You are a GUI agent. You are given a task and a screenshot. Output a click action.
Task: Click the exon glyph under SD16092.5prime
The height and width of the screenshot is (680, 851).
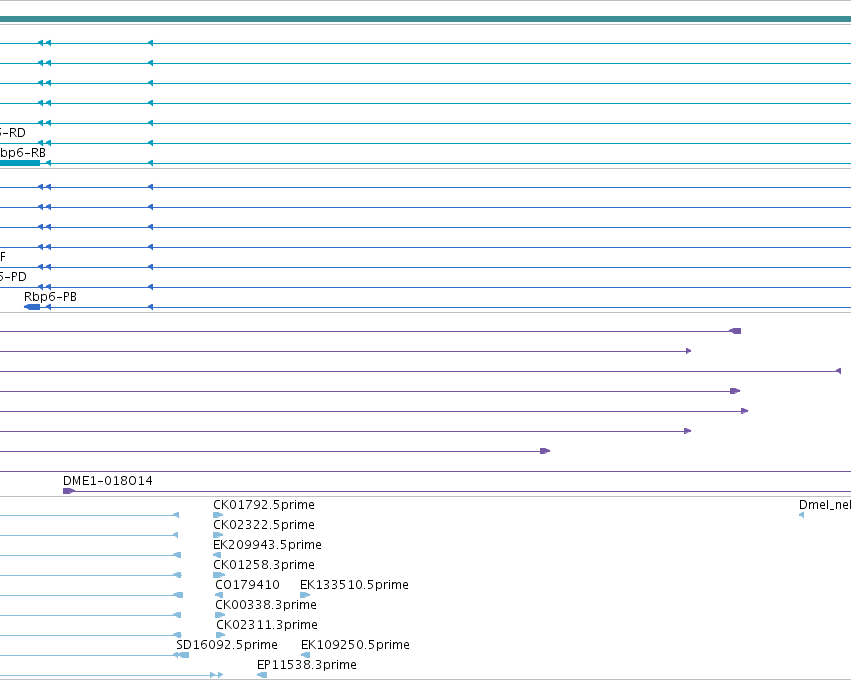tap(181, 656)
